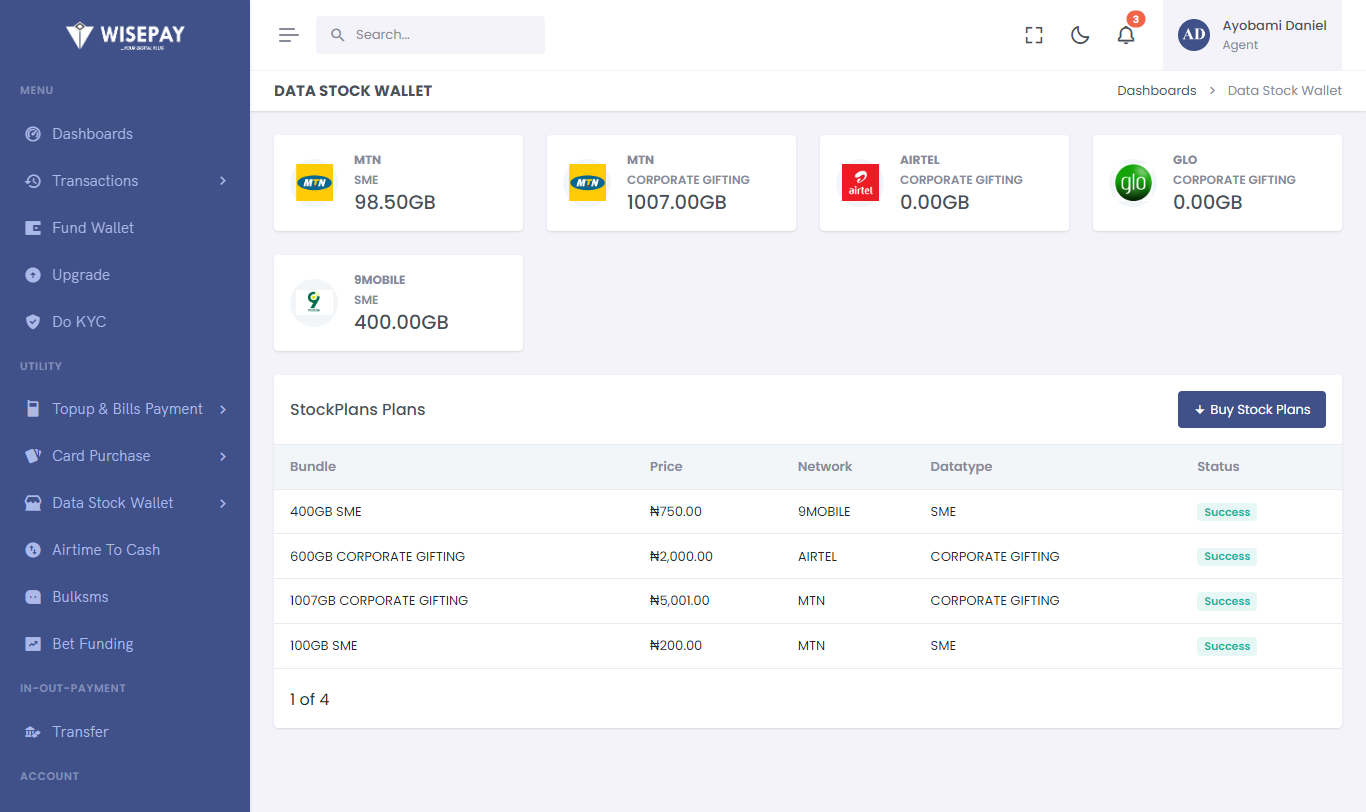This screenshot has width=1366, height=812.
Task: Enter fullscreen mode using the top bar icon
Action: 1034,35
